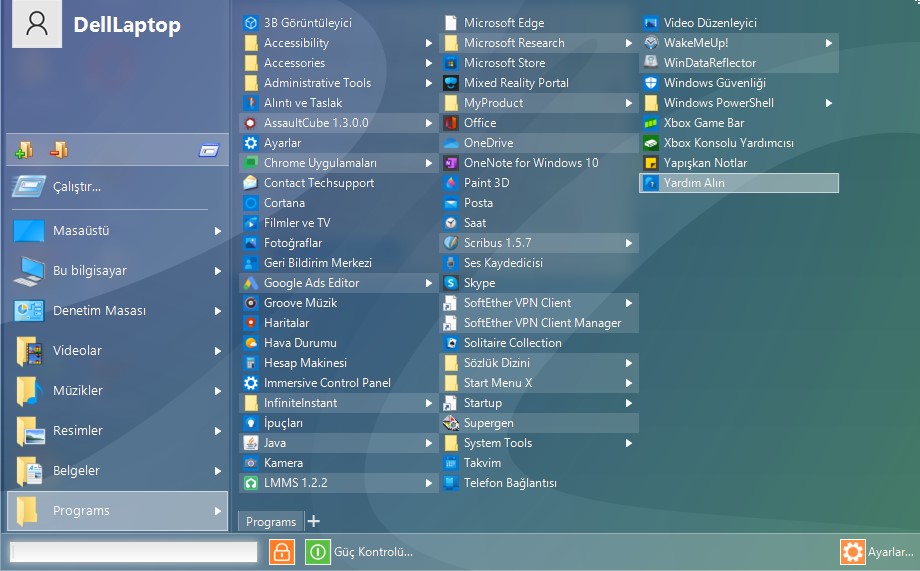This screenshot has height=571, width=920.
Task: Open 3B Görüntüleyici app icon
Action: (251, 23)
